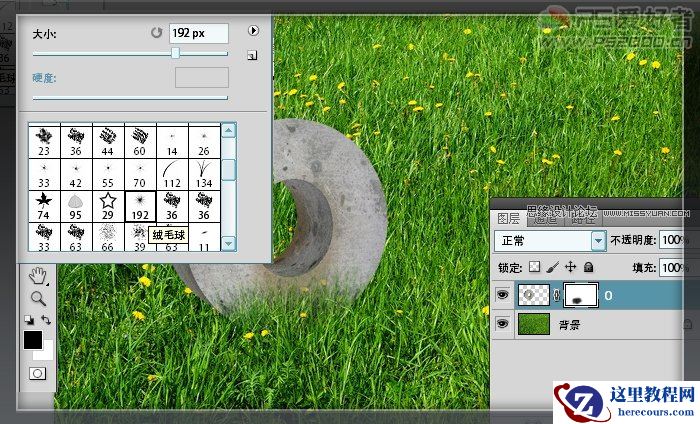Select the Zoom magnifier tool
Screen dimensions: 700x424
pyautogui.click(x=38, y=298)
